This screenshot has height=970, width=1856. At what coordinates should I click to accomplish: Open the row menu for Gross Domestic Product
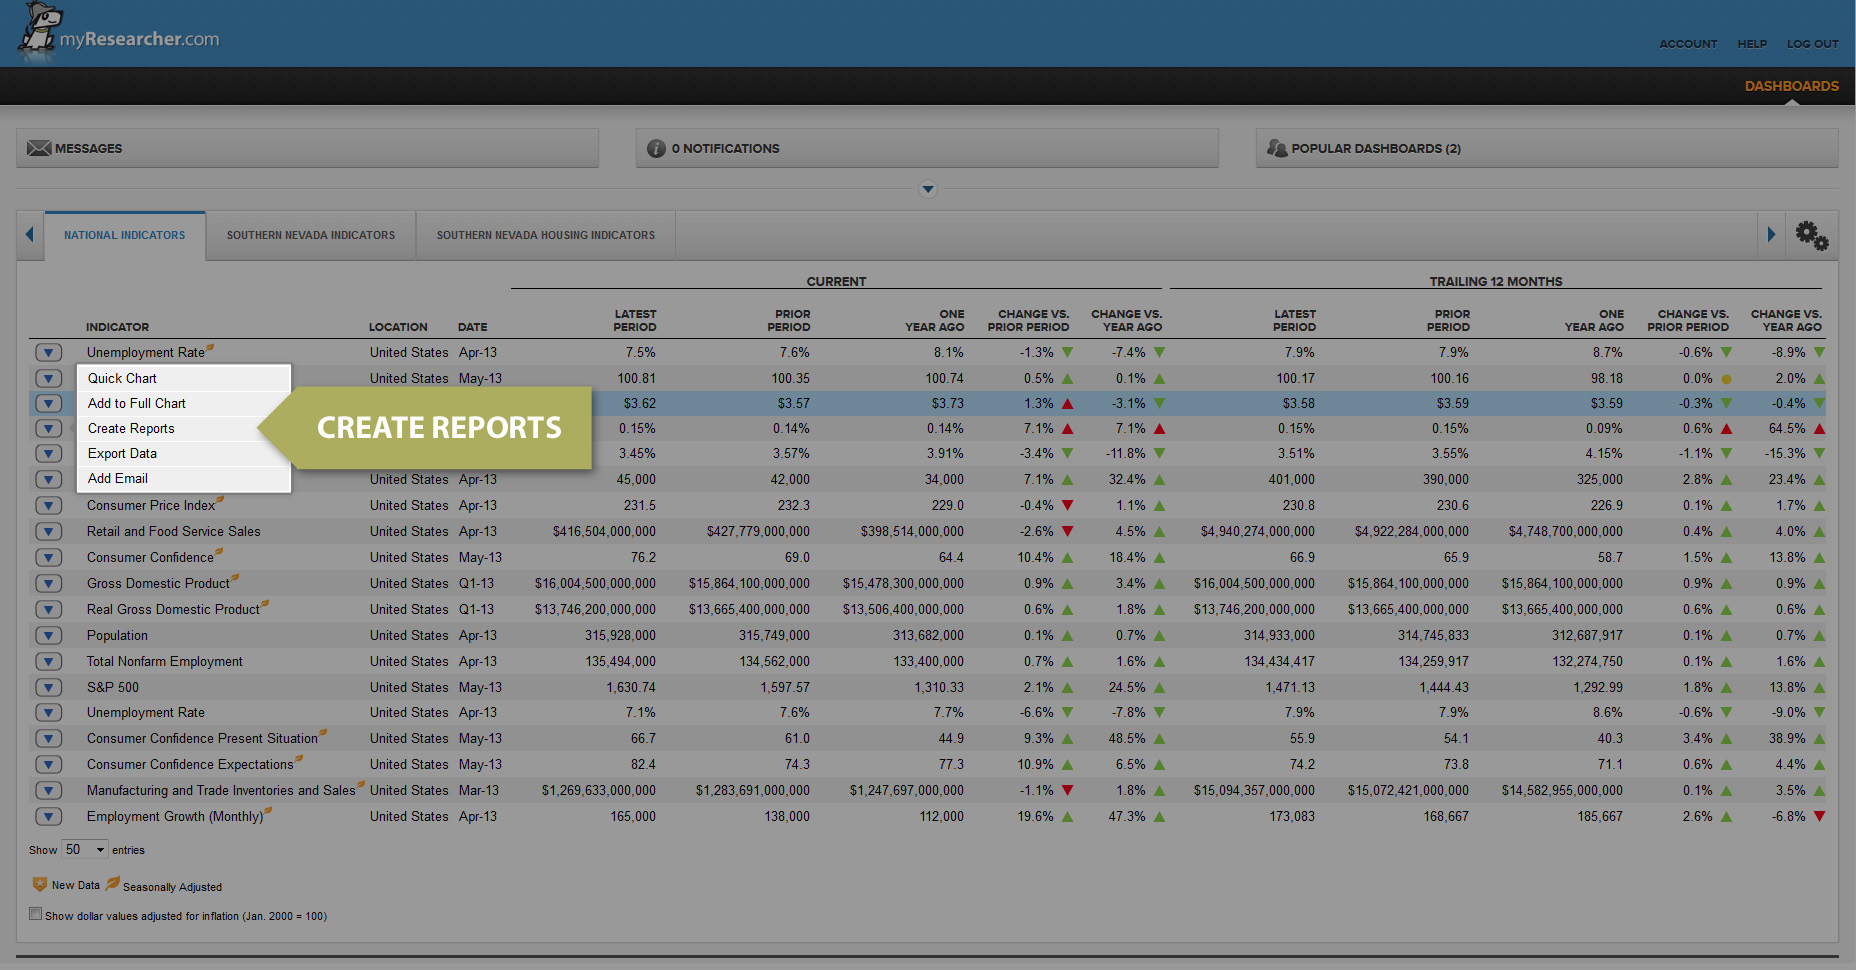click(48, 583)
